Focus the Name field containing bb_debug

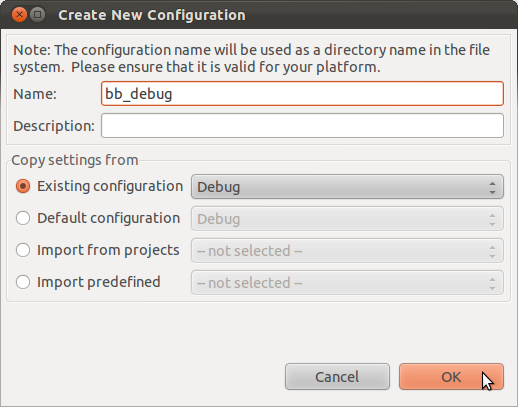pyautogui.click(x=302, y=94)
